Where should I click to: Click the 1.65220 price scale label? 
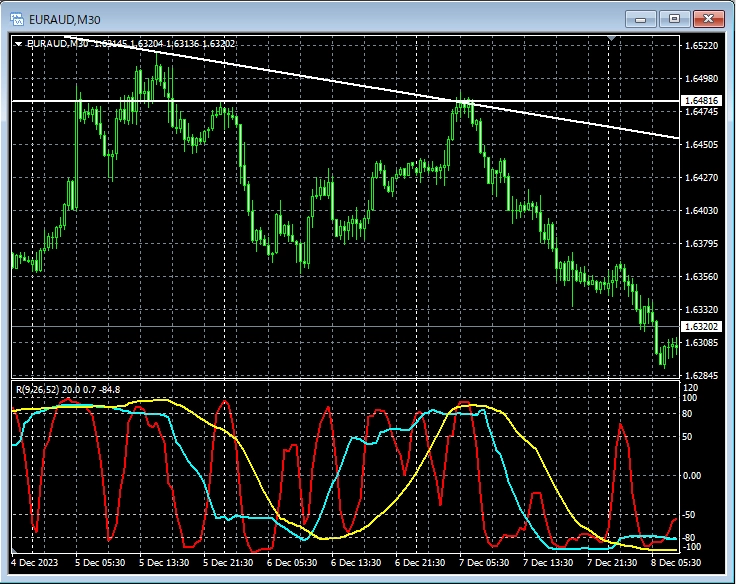701,46
